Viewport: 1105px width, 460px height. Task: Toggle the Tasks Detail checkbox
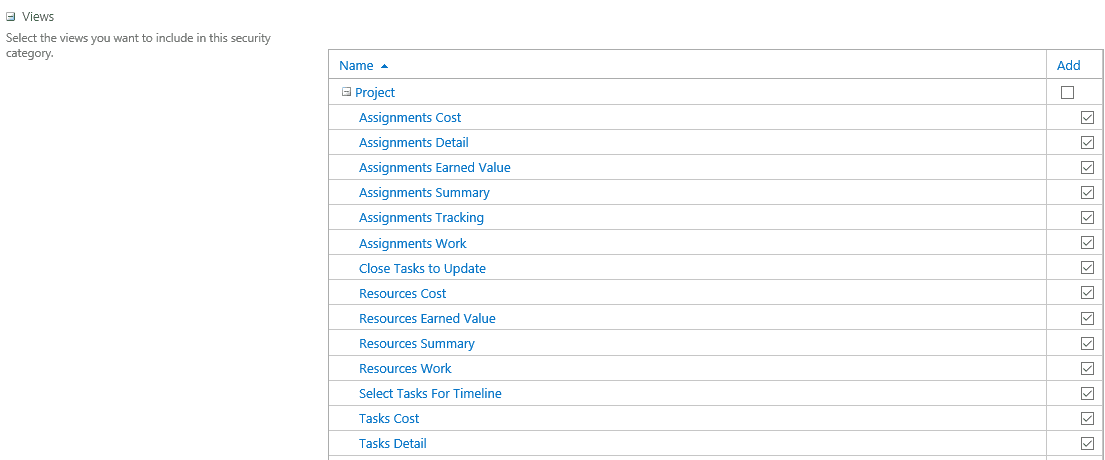1087,444
